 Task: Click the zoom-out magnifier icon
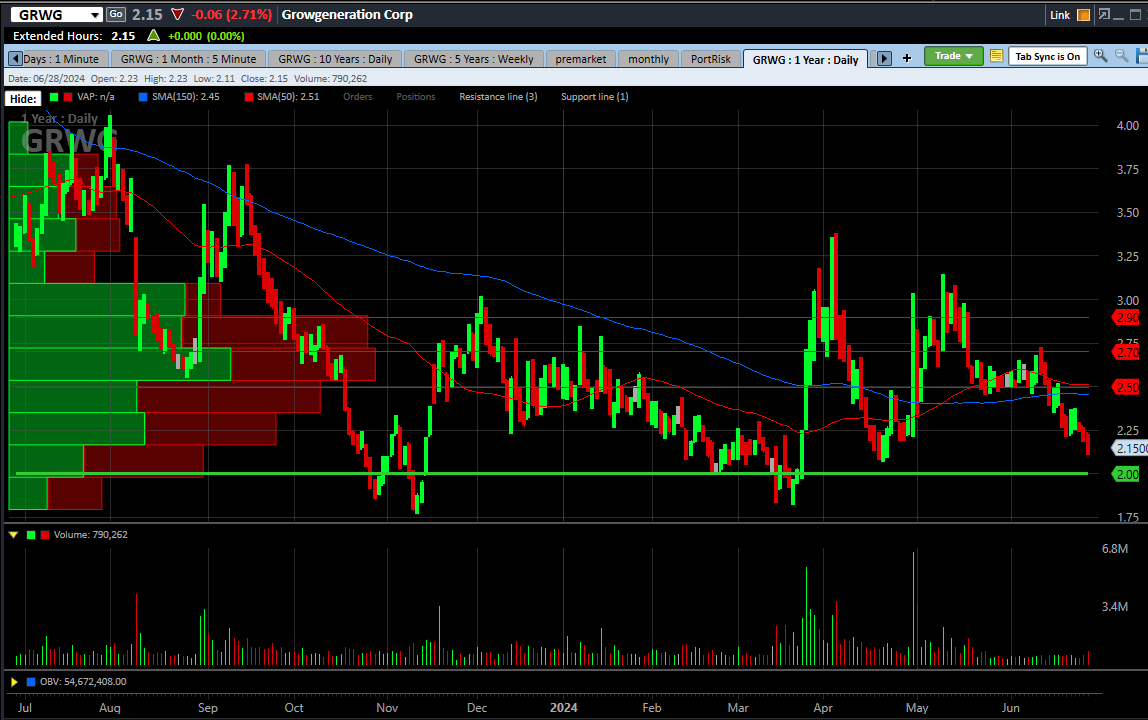click(1122, 57)
